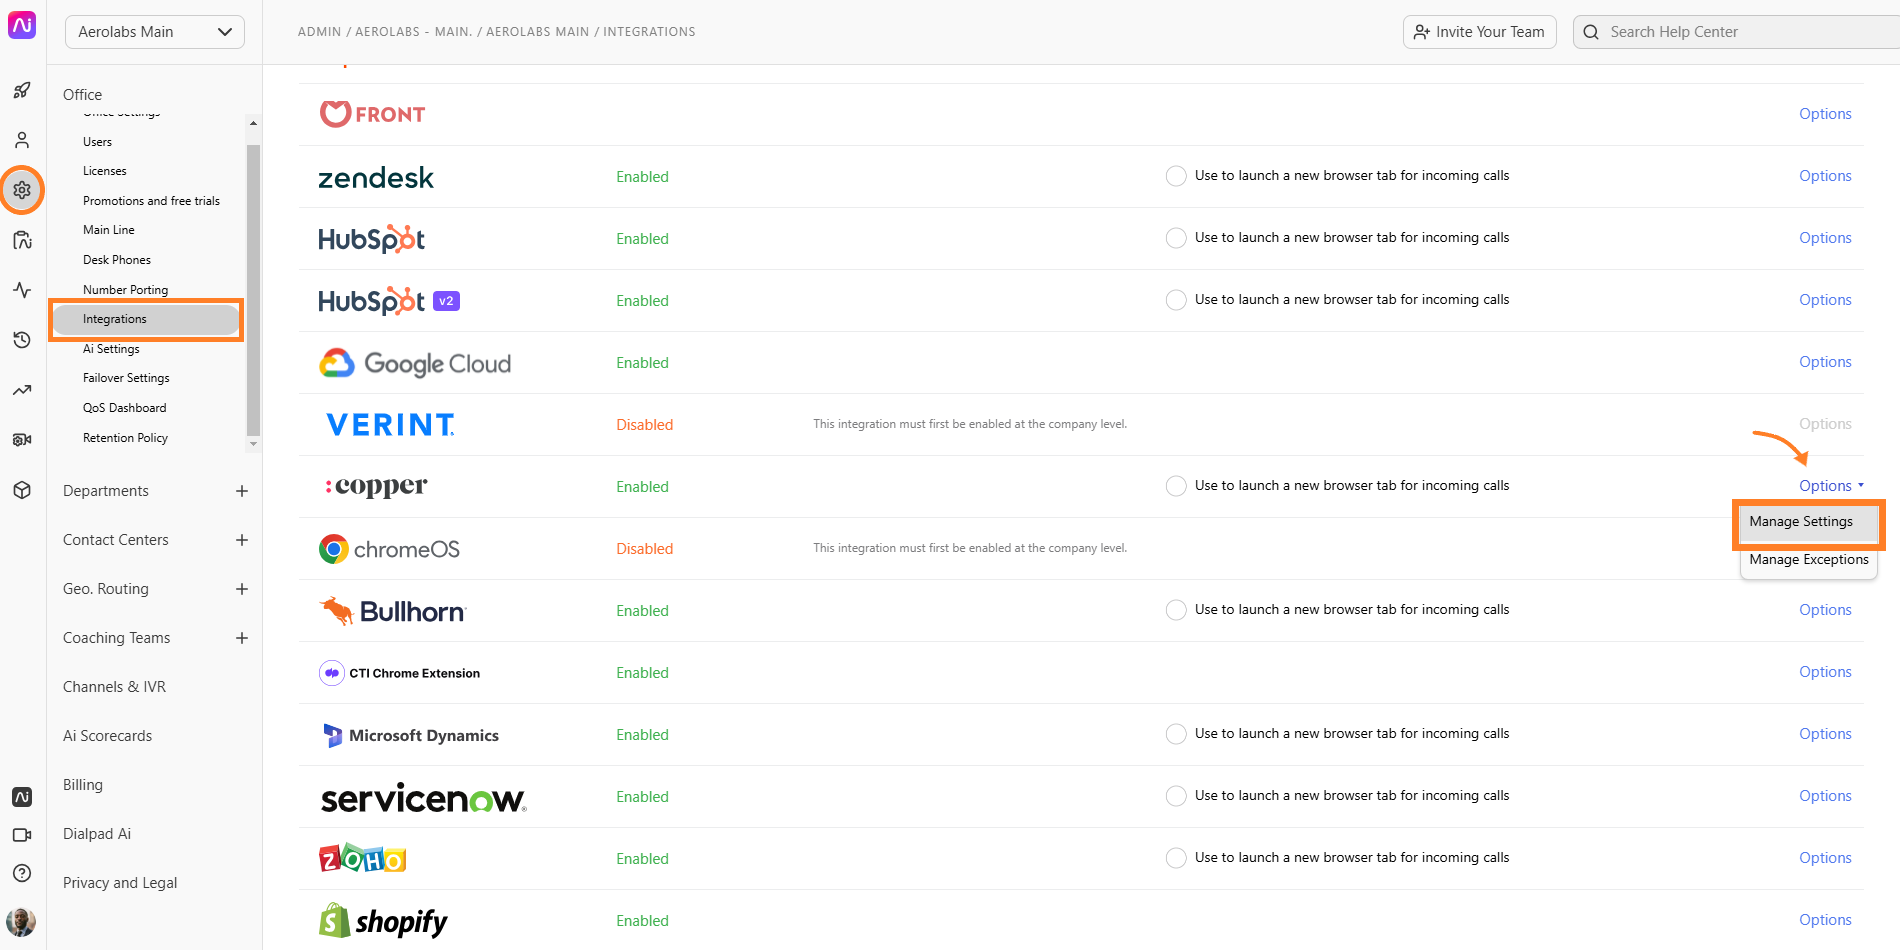Click the Dialpad logo in the rail
Image resolution: width=1900 pixels, height=950 pixels.
22,24
